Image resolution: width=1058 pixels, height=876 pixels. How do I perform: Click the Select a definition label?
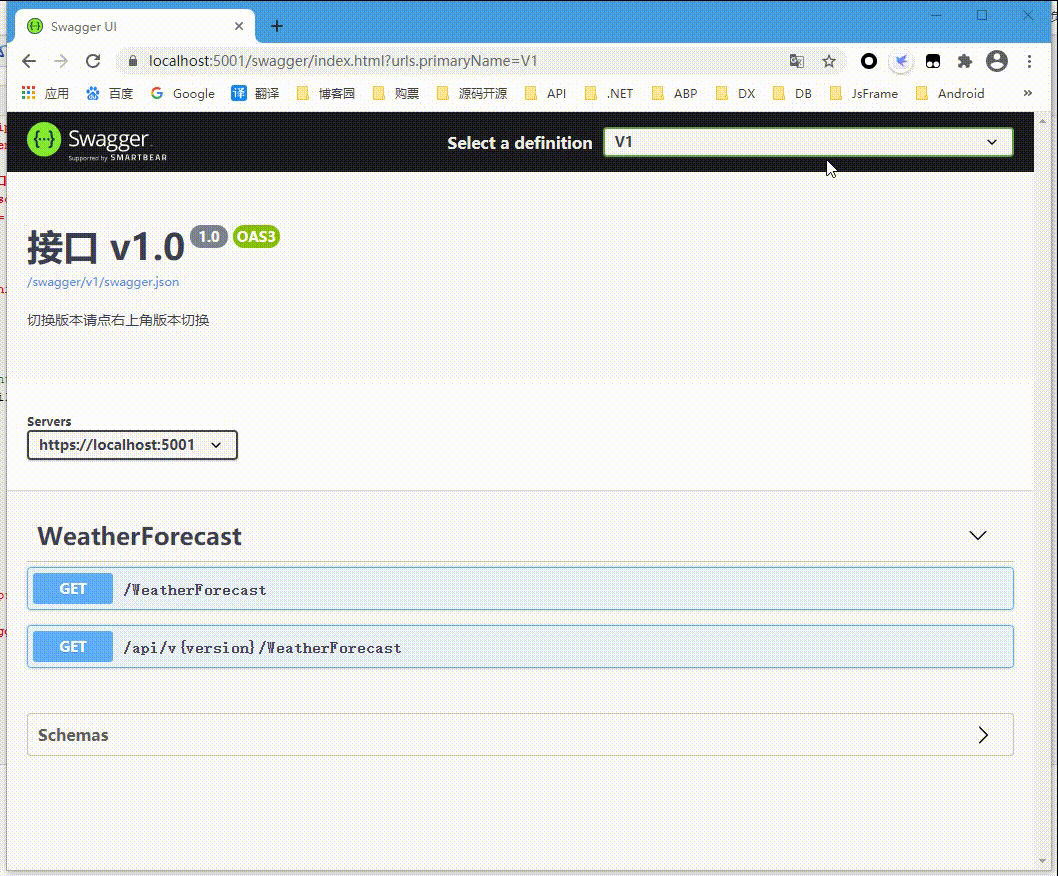pyautogui.click(x=520, y=143)
